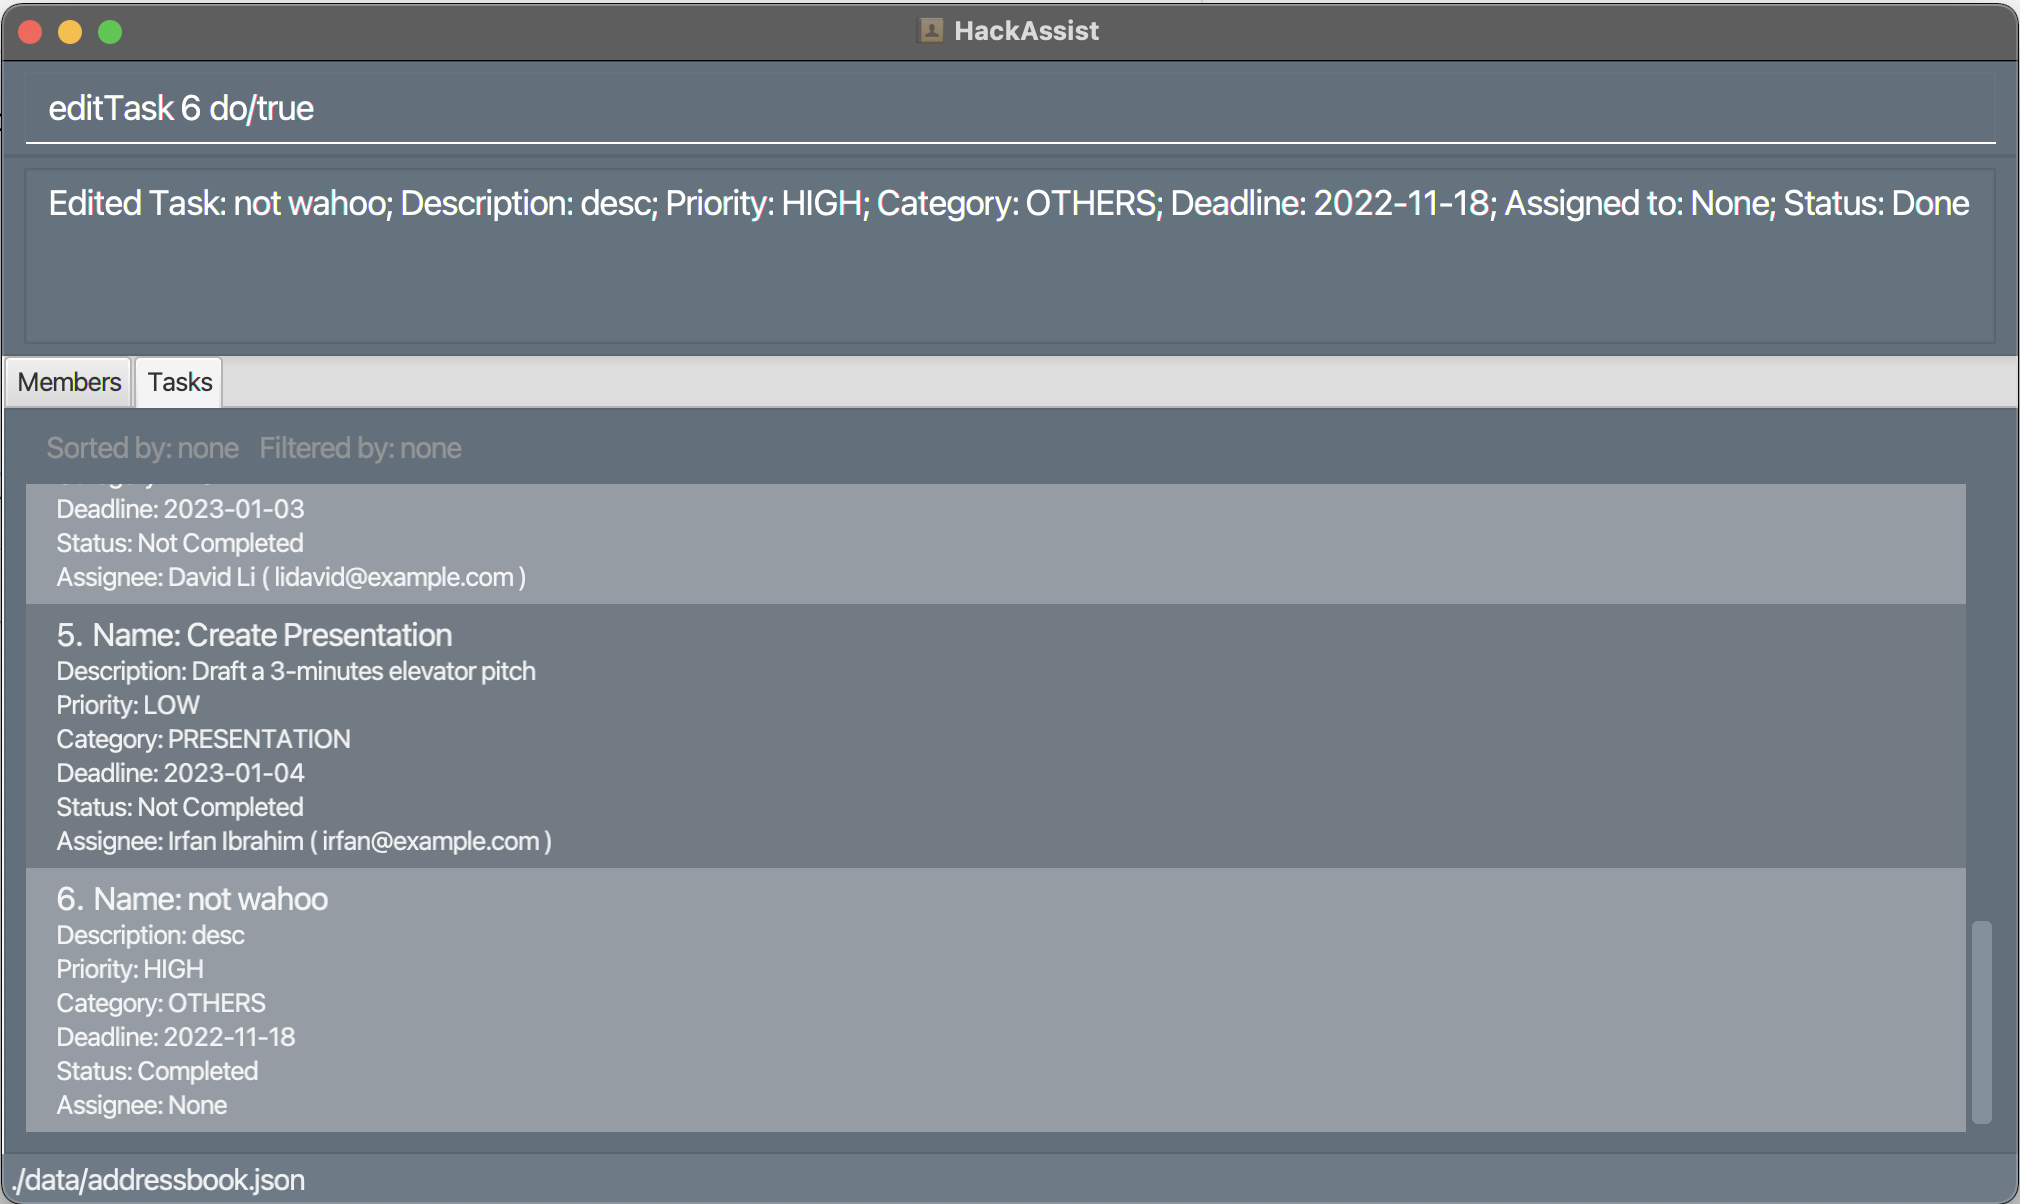Screen dimensions: 2020x1204
Task: Click the yellow minimize window button
Action: [70, 32]
